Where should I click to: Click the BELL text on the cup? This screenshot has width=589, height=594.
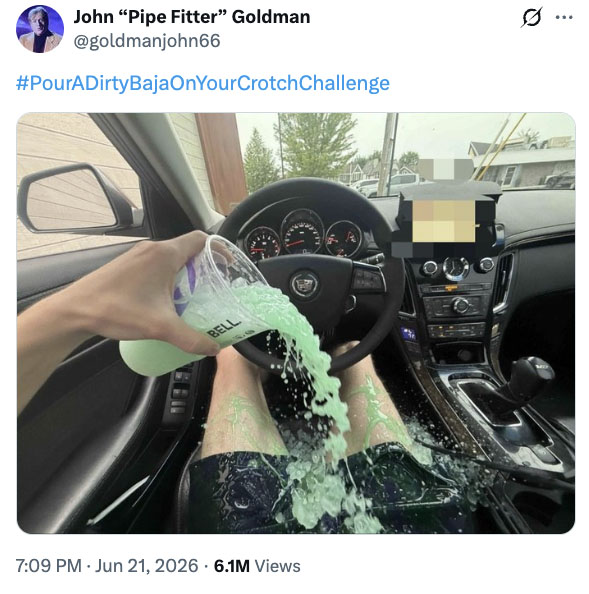tap(224, 328)
